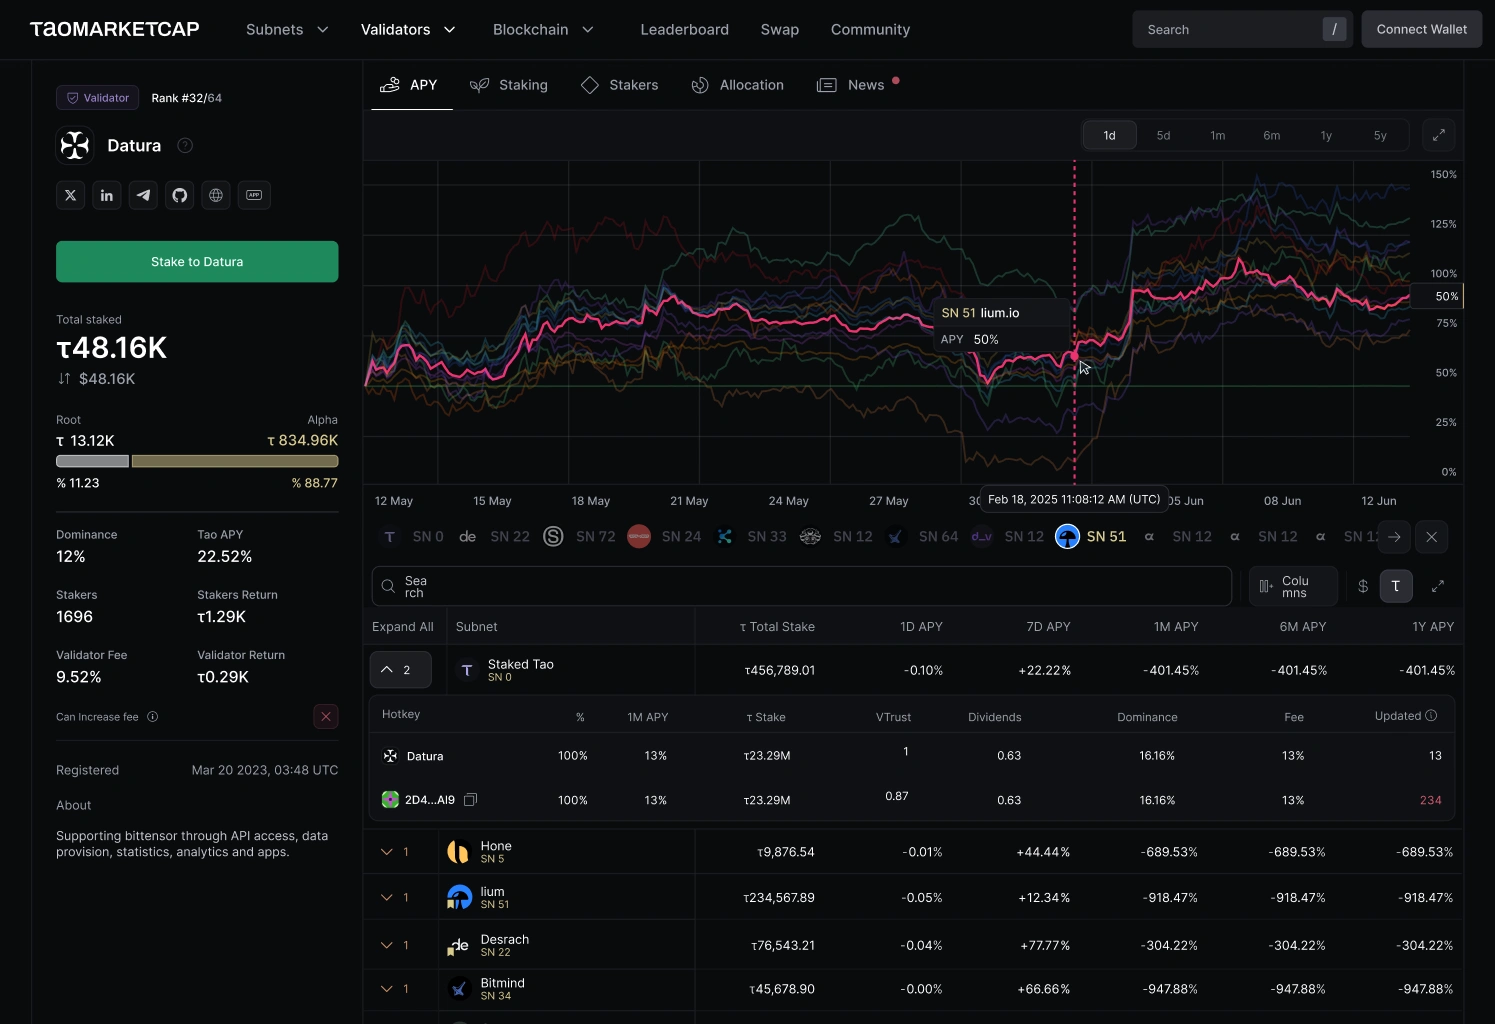This screenshot has width=1495, height=1024.
Task: Expand chart to fullscreen
Action: pos(1439,135)
